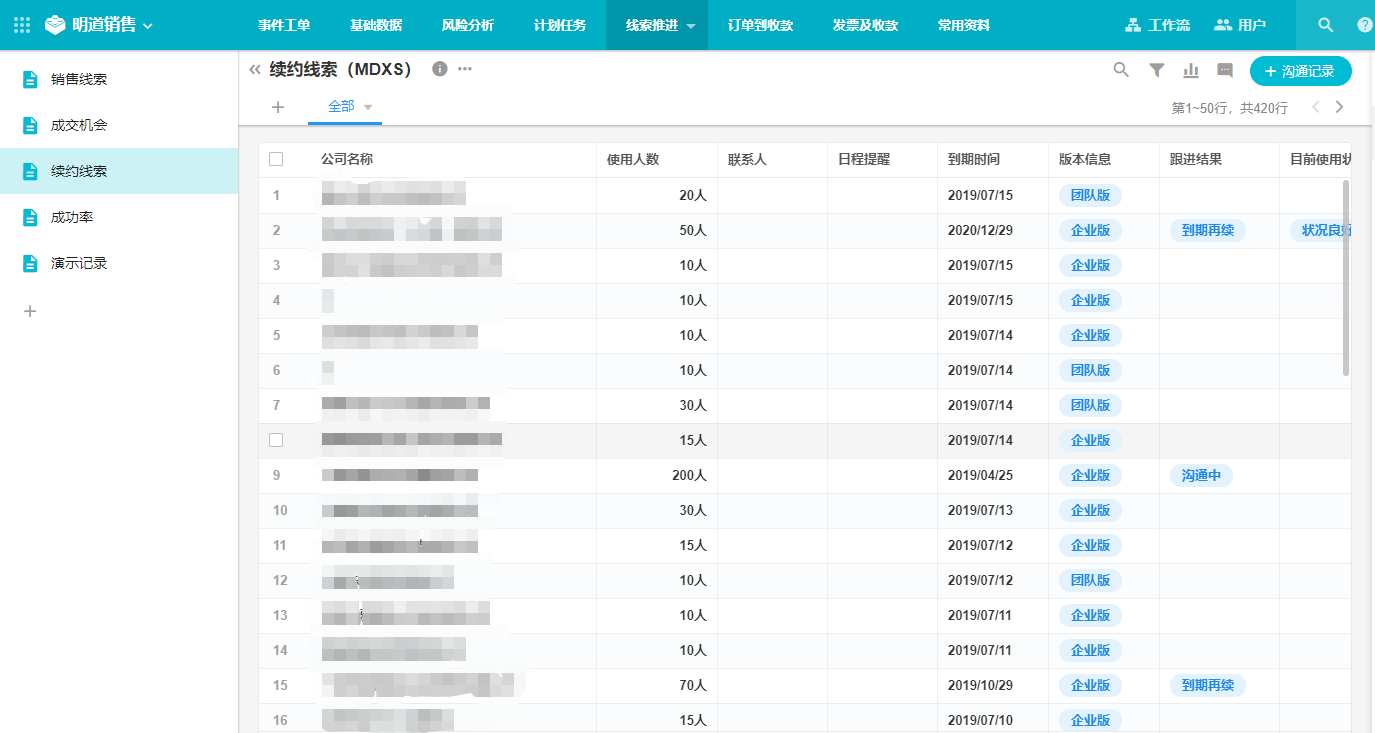This screenshot has width=1375, height=733.
Task: Collapse sidebar with double chevron icon
Action: [255, 69]
